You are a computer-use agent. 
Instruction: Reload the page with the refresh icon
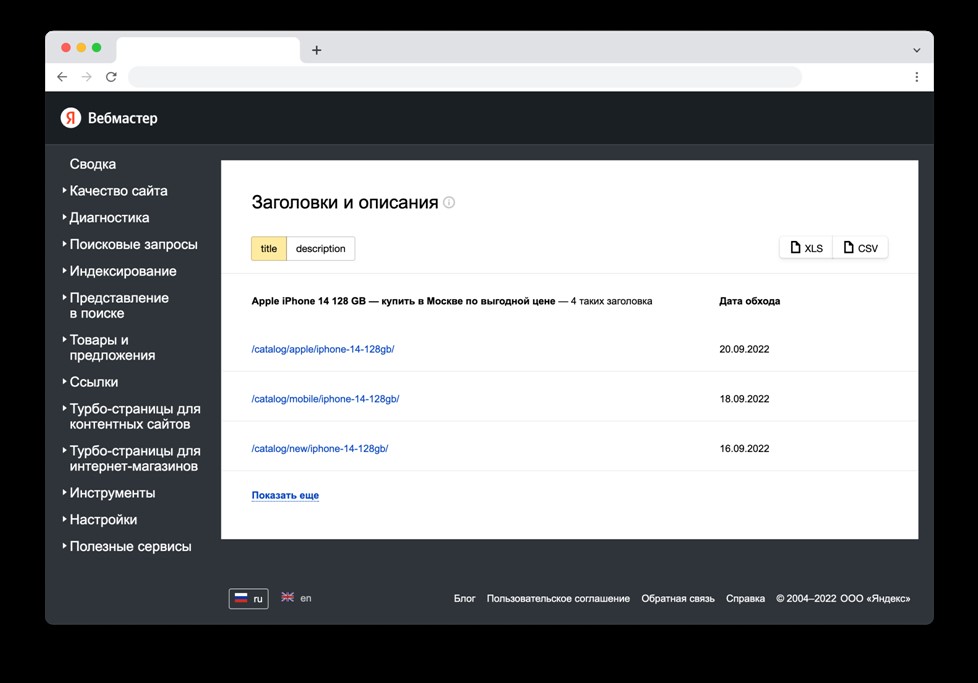[111, 77]
